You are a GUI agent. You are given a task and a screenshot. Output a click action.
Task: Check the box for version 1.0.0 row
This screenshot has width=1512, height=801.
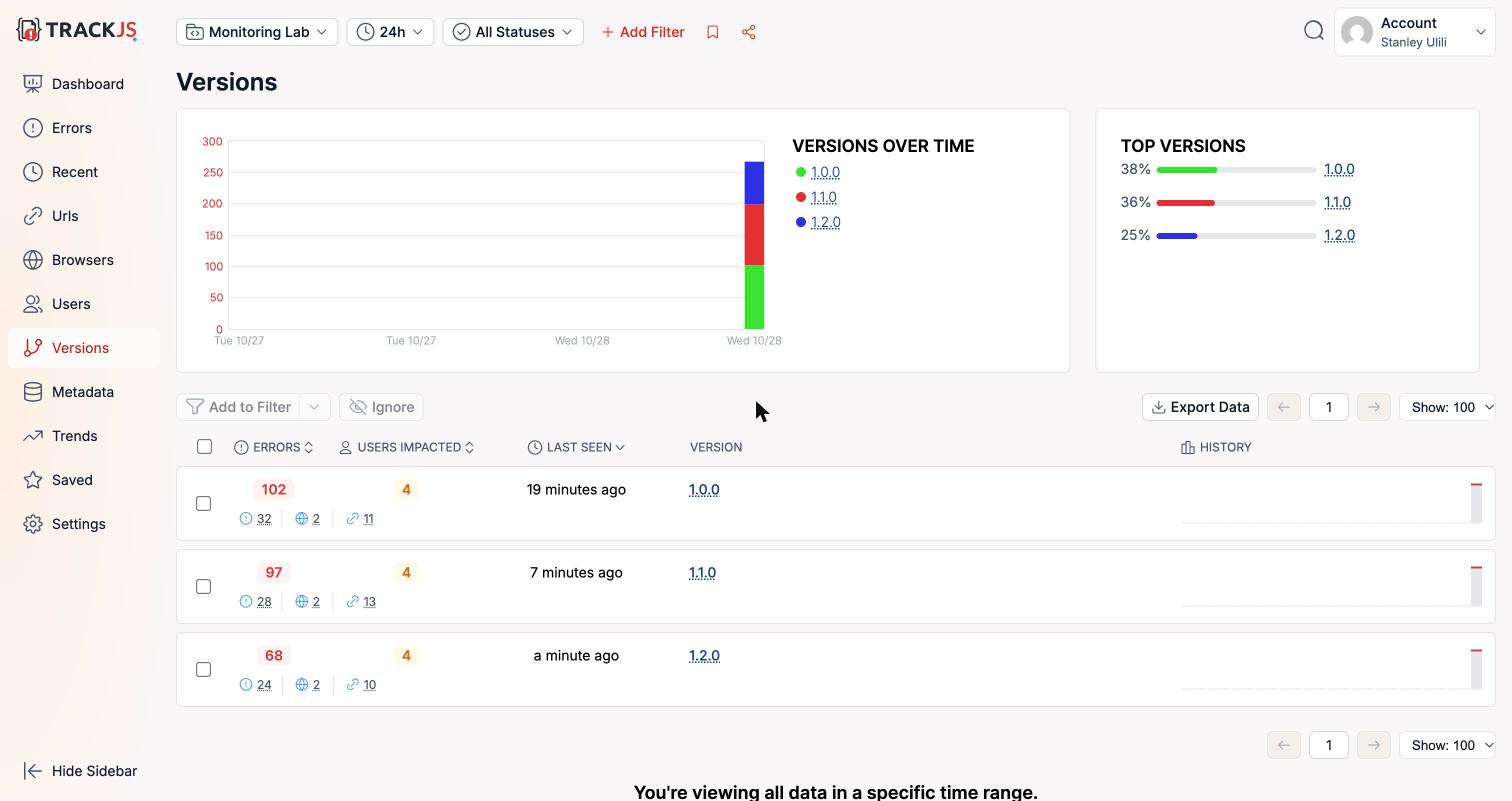click(x=203, y=503)
